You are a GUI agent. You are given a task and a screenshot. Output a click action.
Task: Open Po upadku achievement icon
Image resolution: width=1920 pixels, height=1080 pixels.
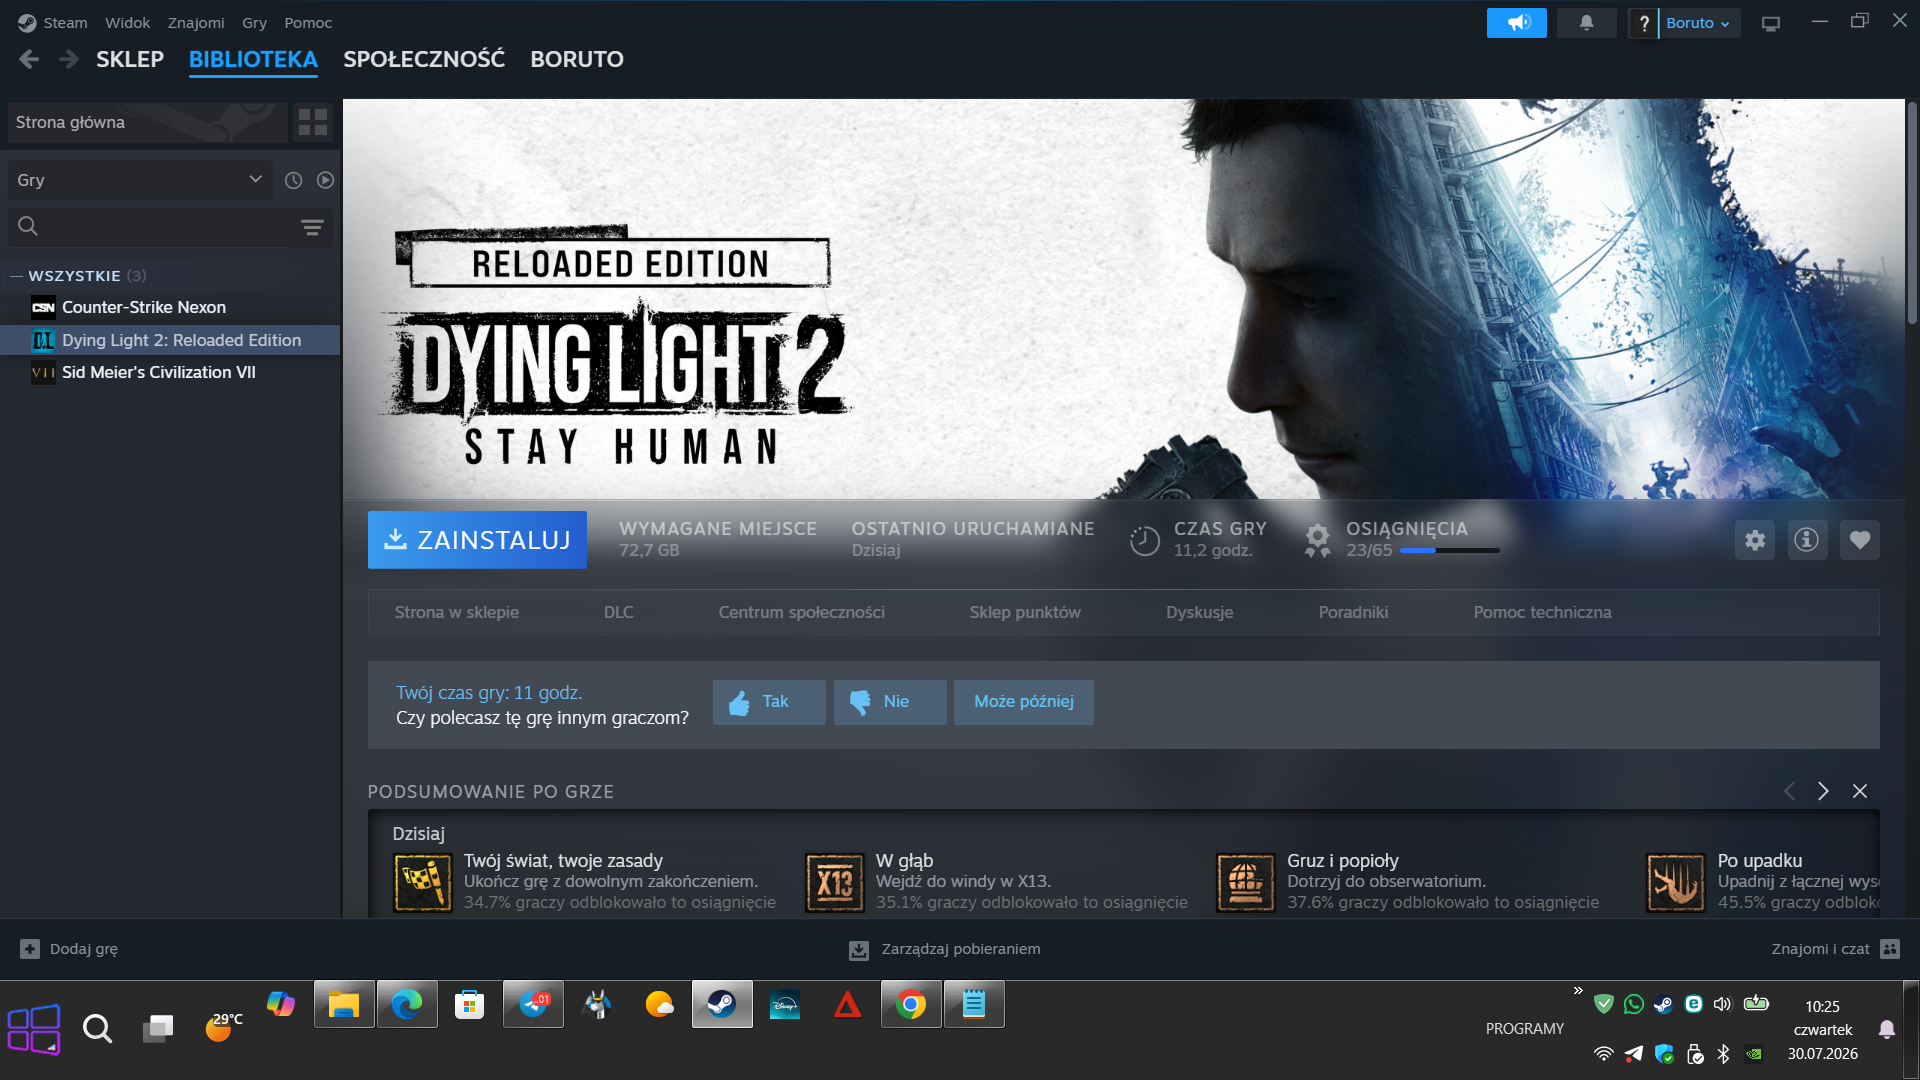(1676, 882)
